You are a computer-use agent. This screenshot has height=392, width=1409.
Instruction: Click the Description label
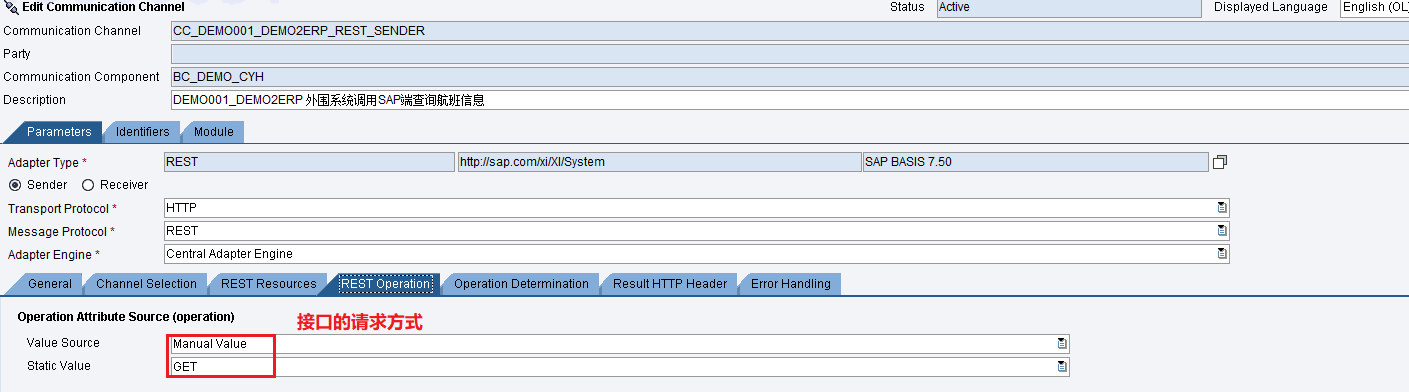click(35, 100)
